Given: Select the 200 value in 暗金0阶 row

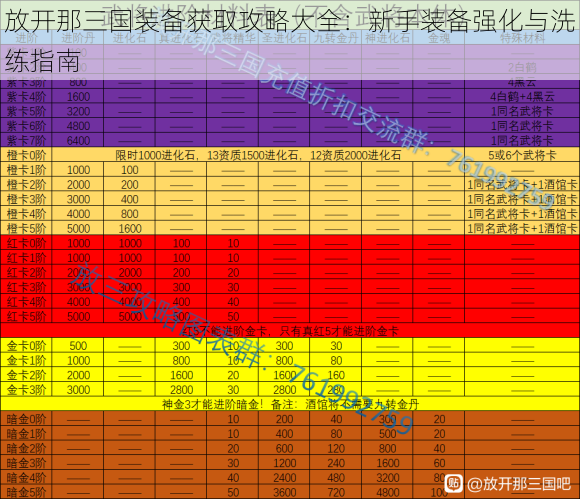Looking at the screenshot, I should (284, 419).
